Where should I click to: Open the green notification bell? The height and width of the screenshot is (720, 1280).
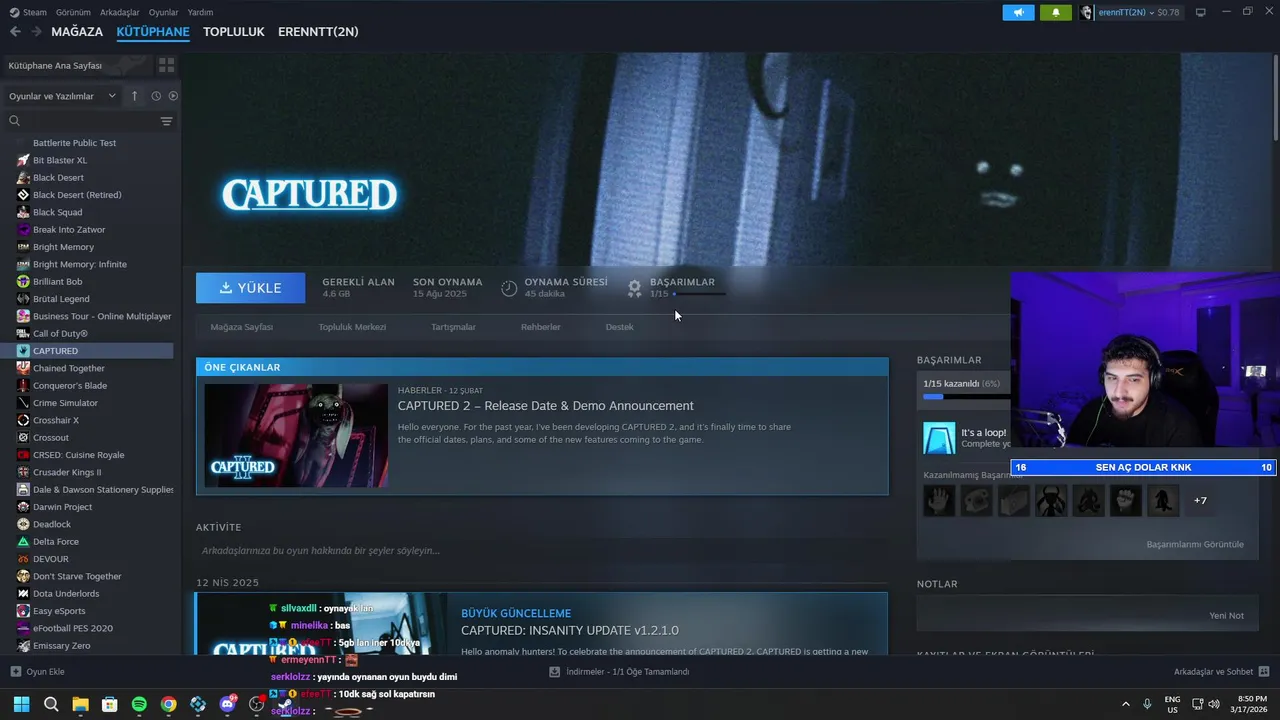pos(1055,12)
